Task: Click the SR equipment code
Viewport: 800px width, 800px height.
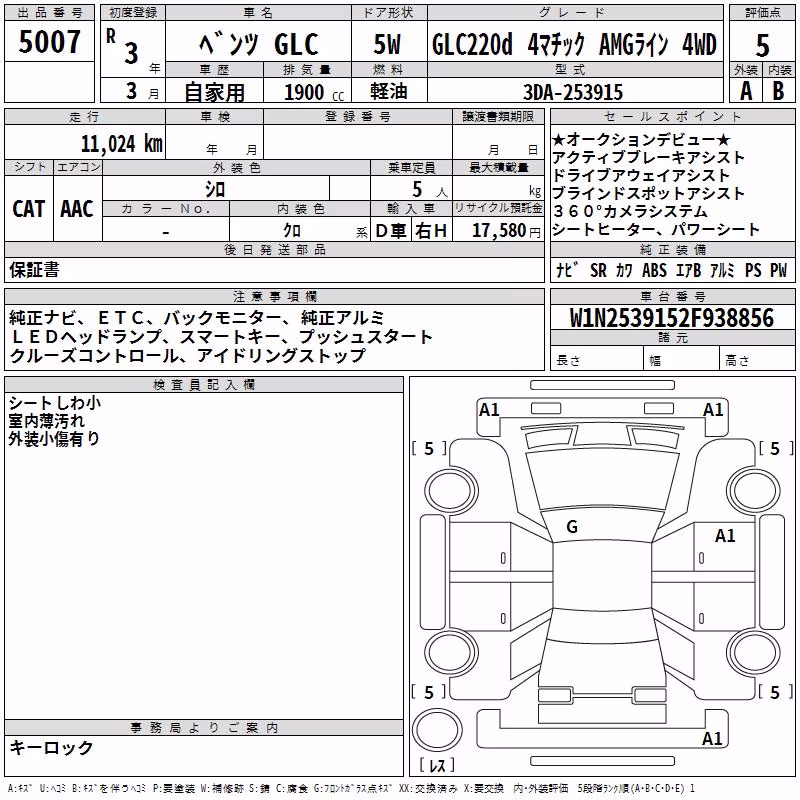Action: [x=598, y=270]
